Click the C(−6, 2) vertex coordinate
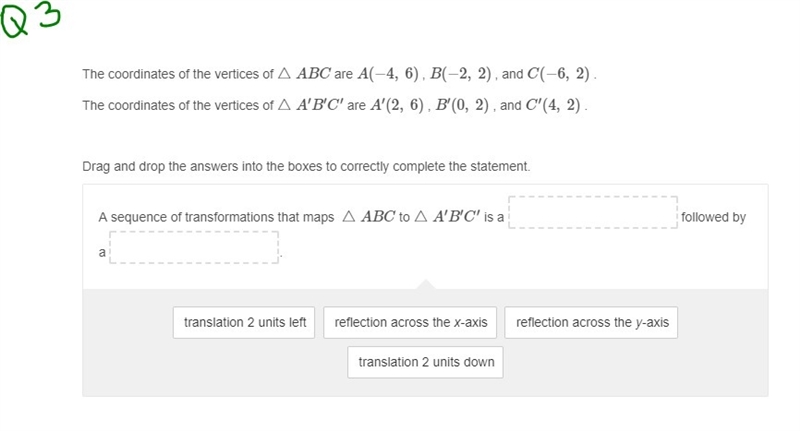This screenshot has width=800, height=431. (x=558, y=74)
